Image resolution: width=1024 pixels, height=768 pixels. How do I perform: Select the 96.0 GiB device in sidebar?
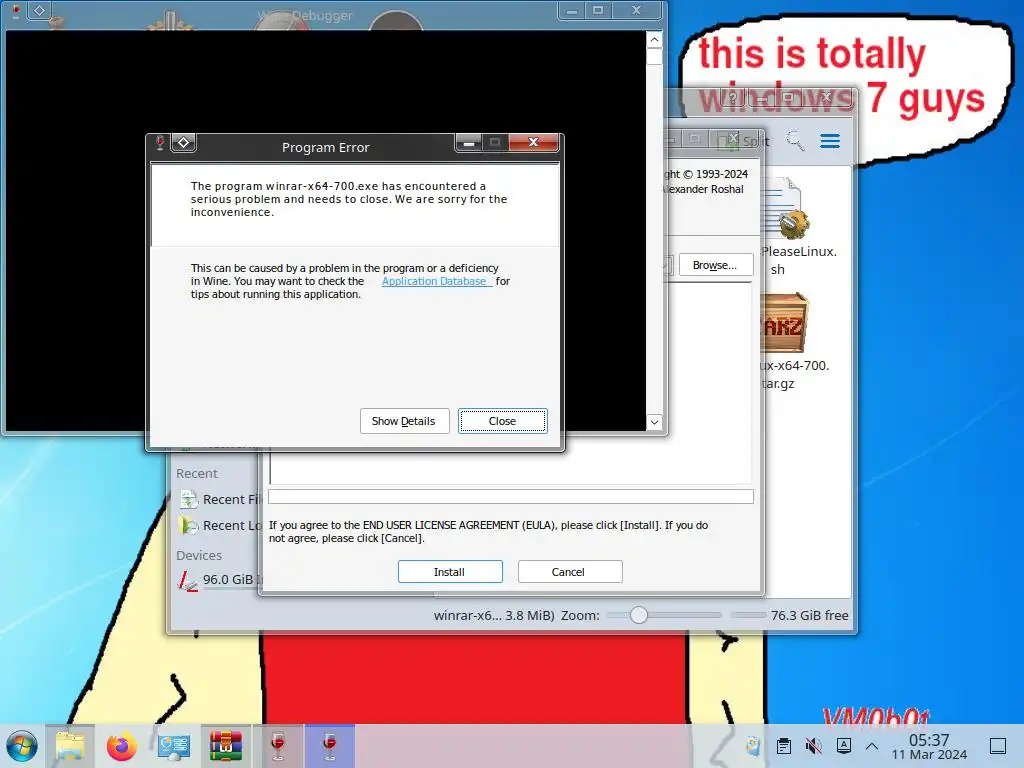pos(220,580)
